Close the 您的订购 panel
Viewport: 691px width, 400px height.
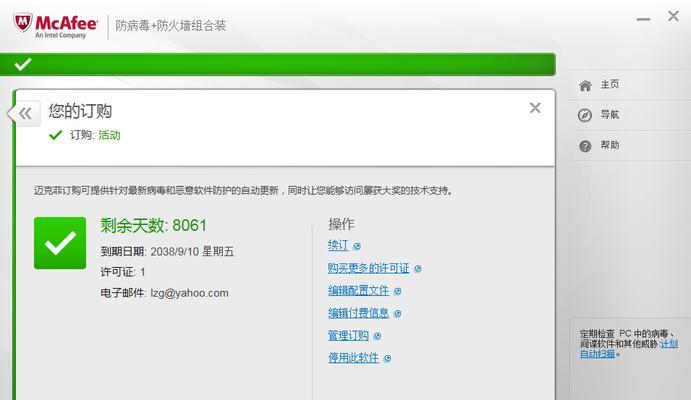point(535,108)
